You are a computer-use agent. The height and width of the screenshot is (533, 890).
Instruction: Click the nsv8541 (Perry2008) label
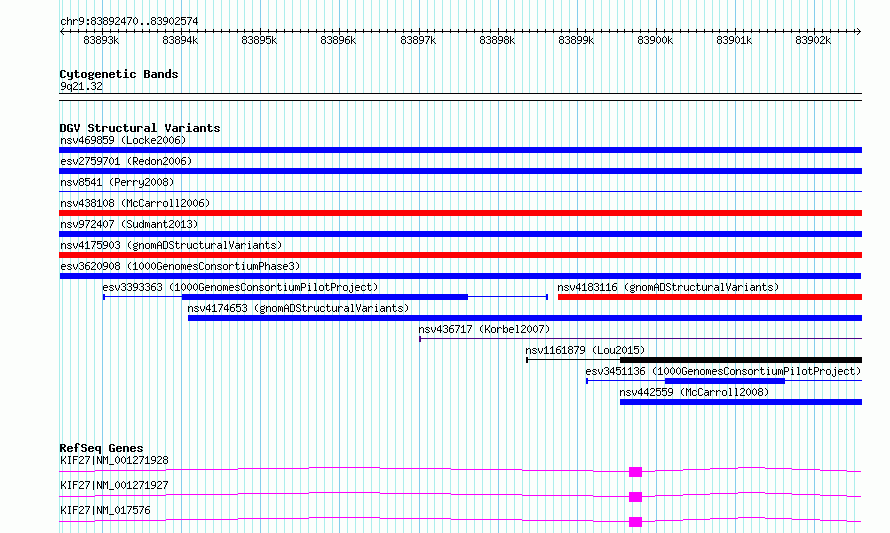click(117, 182)
